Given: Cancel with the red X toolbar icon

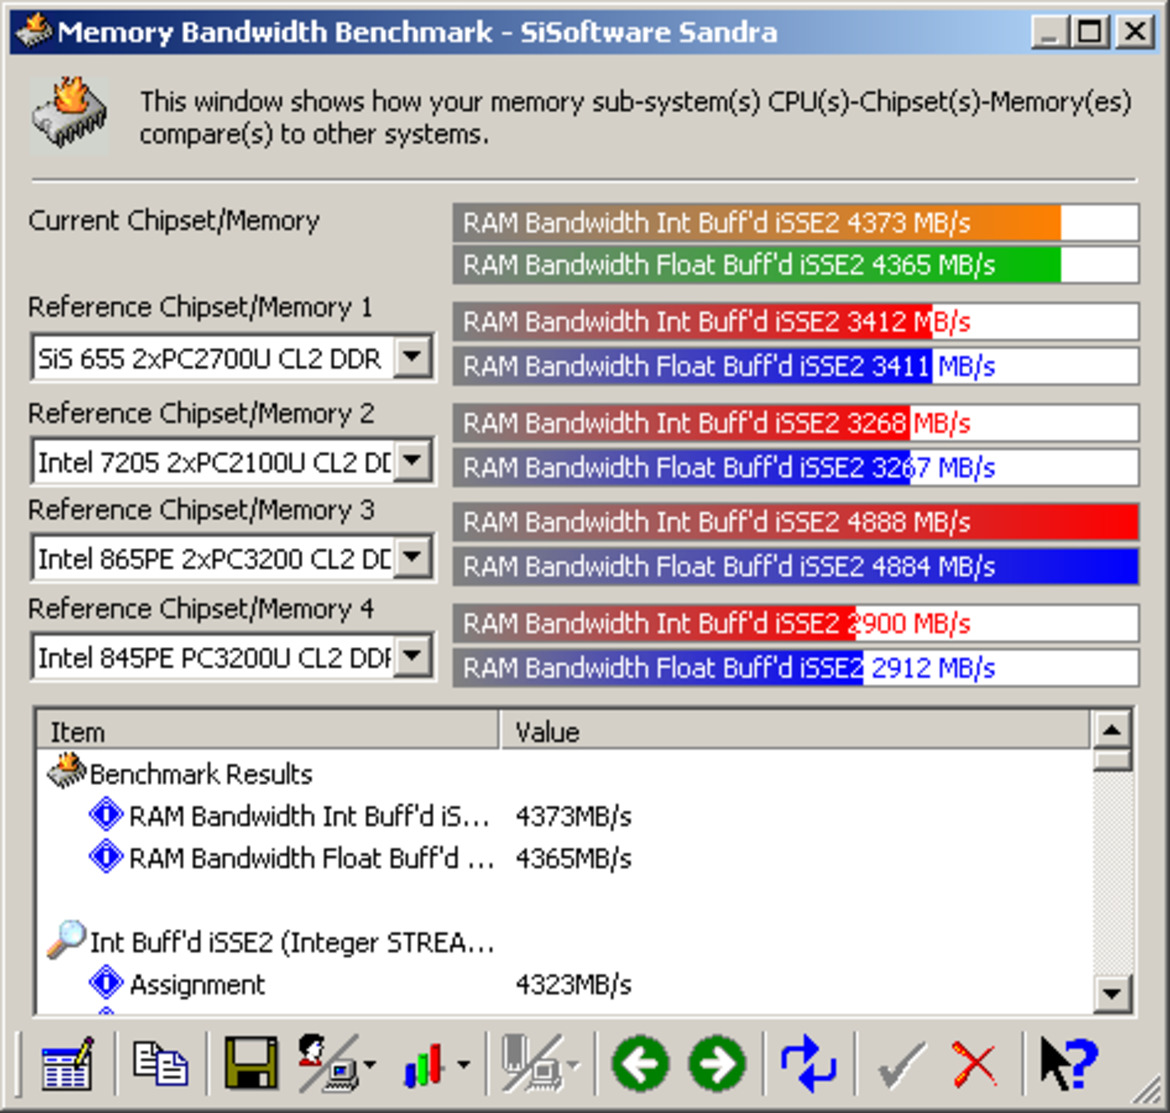Looking at the screenshot, I should [x=974, y=1065].
